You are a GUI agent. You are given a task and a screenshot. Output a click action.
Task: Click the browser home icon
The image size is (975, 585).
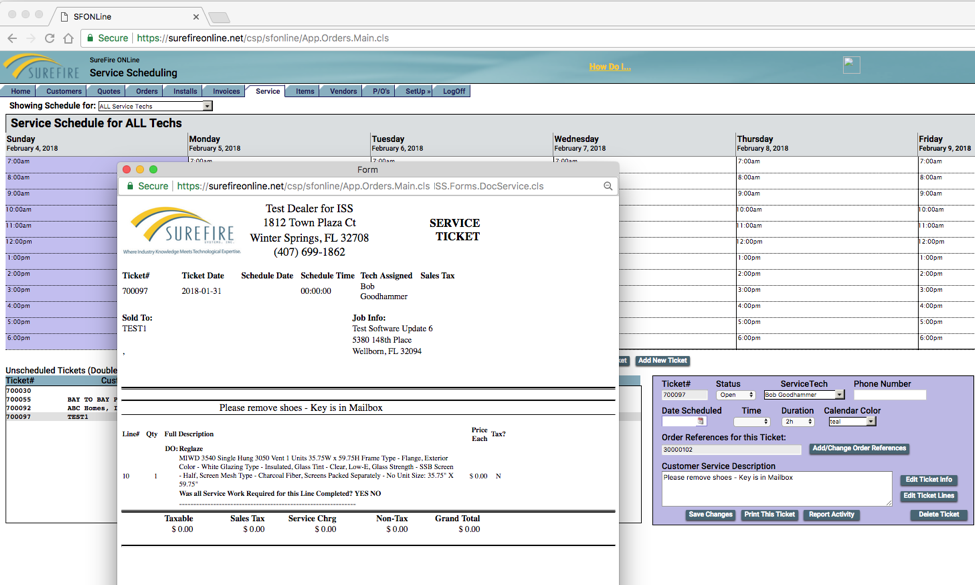tap(68, 39)
